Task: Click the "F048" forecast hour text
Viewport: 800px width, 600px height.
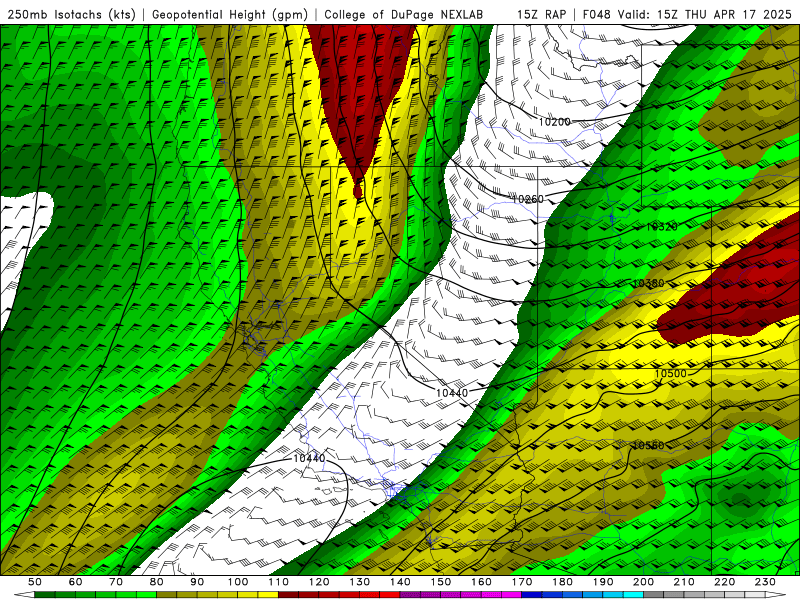Action: (596, 14)
